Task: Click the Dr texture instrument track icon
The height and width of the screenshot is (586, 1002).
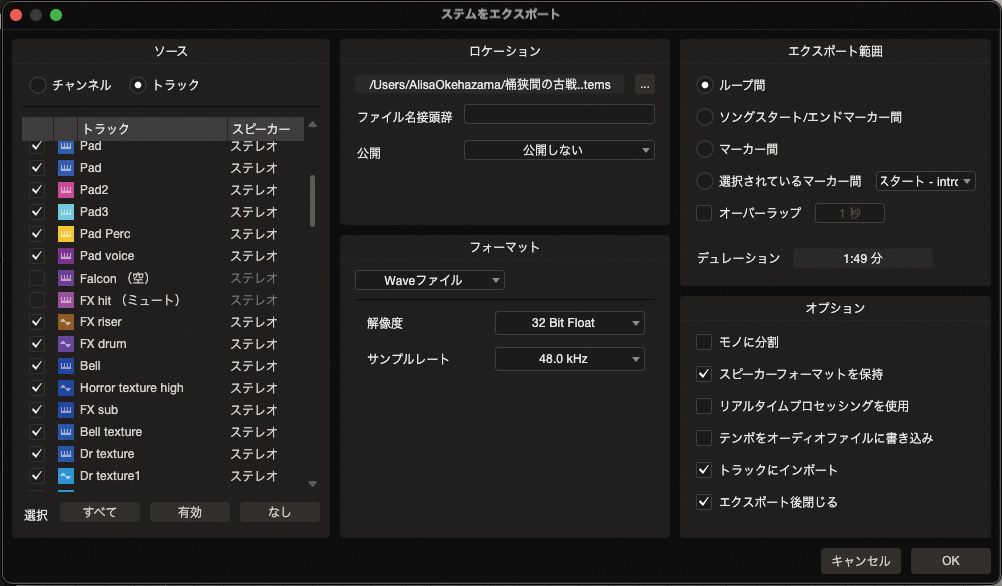Action: click(x=66, y=454)
